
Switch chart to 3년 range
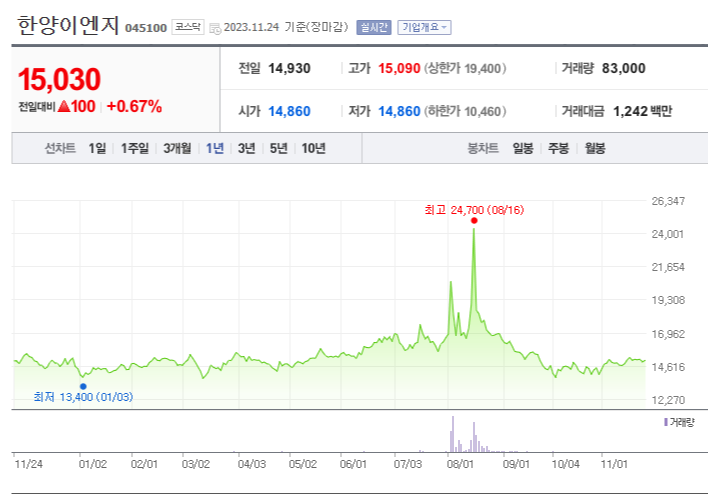pos(247,148)
